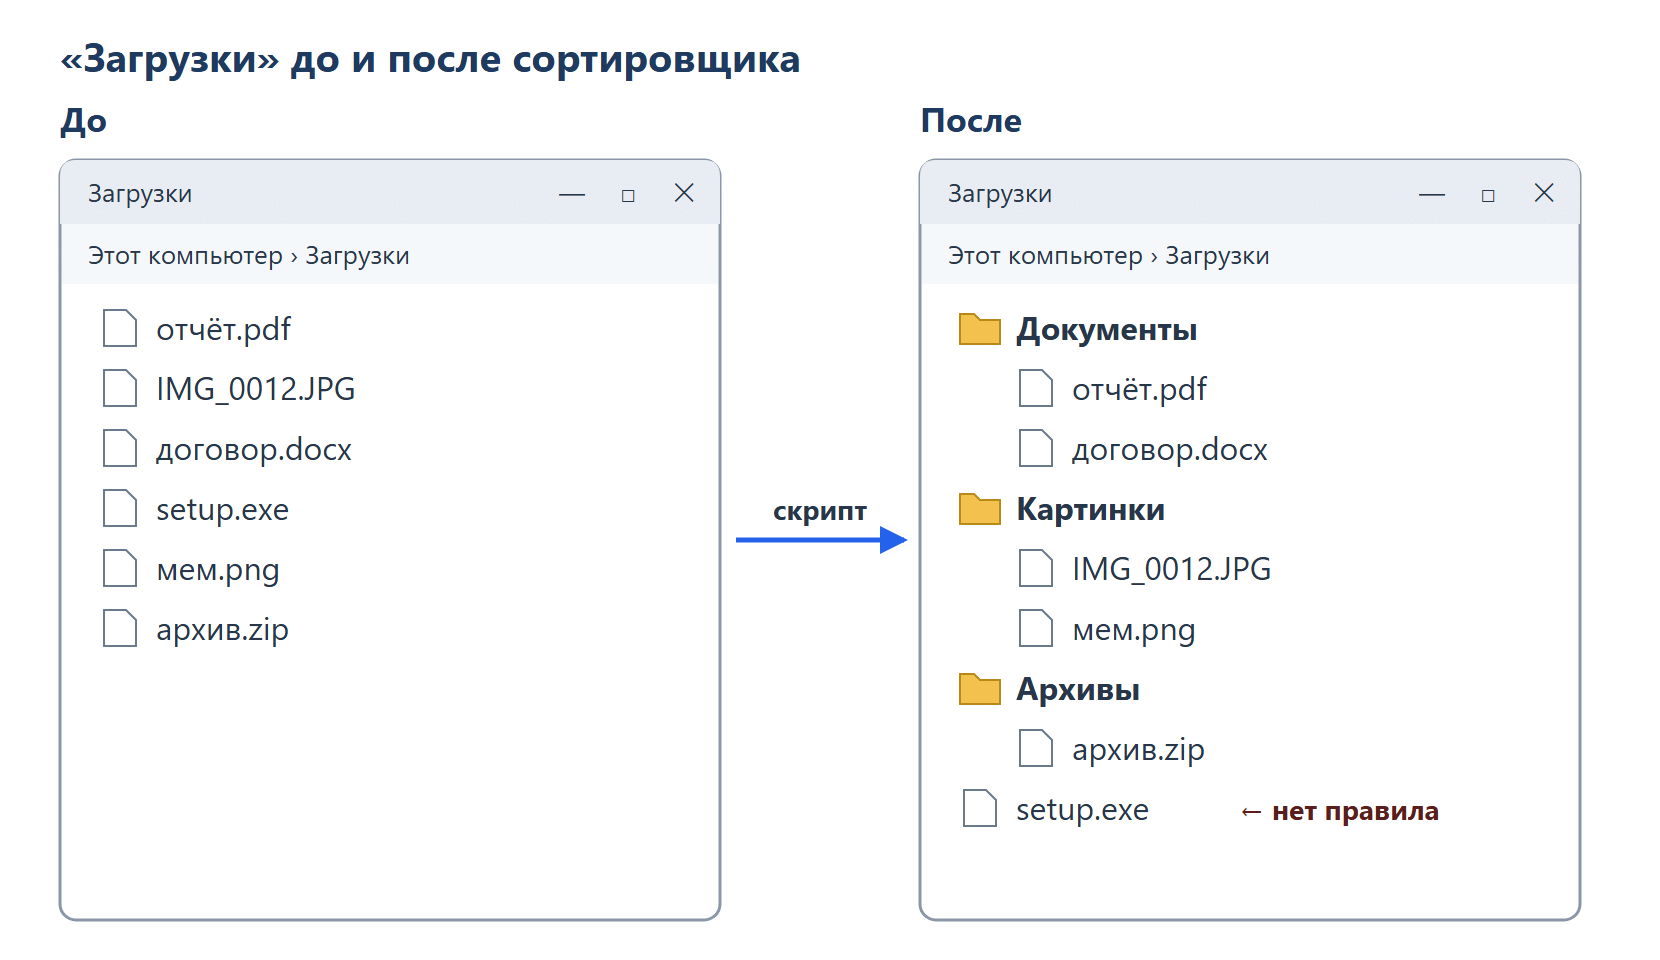
Task: Select архив.zip in the До window
Action: click(x=222, y=630)
